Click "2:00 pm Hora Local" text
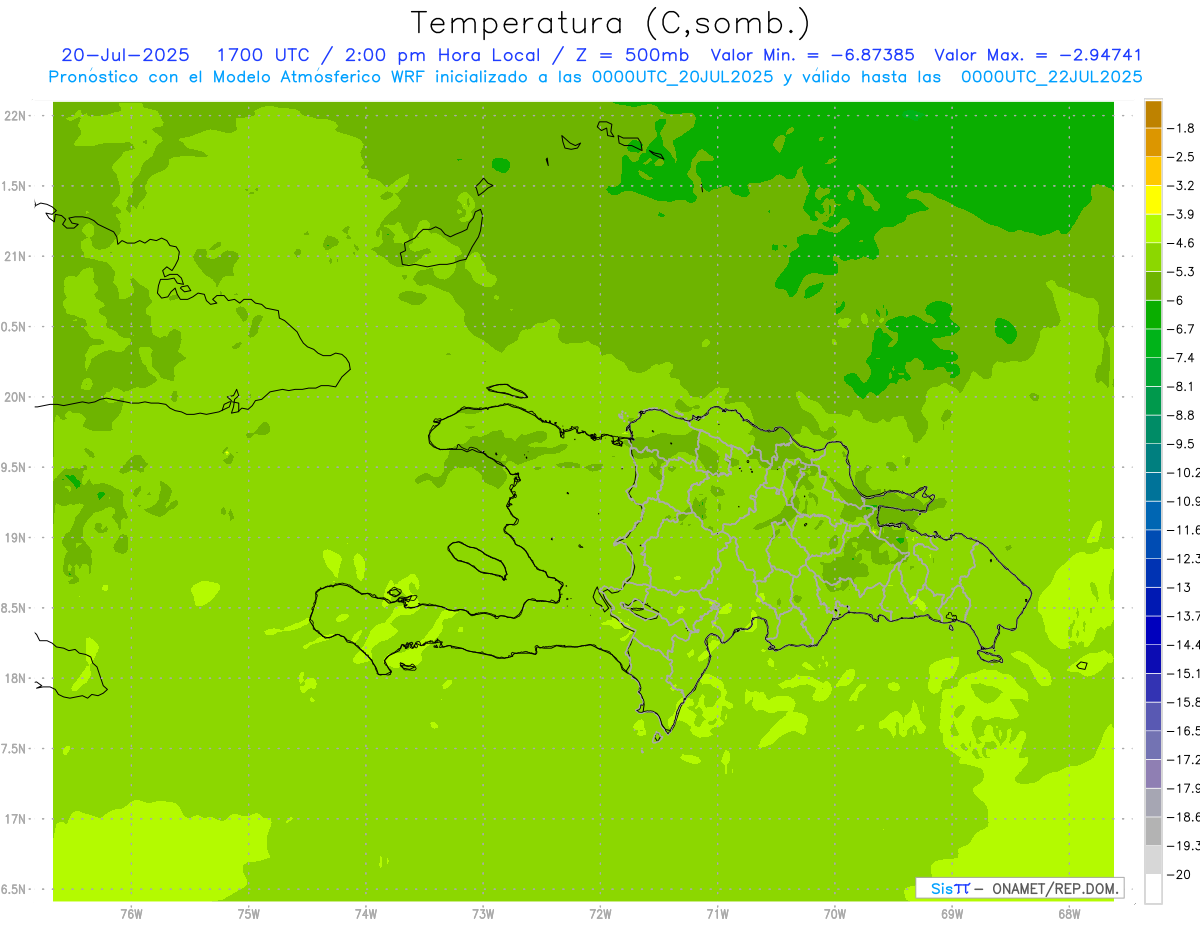This screenshot has width=1200, height=927. [442, 55]
